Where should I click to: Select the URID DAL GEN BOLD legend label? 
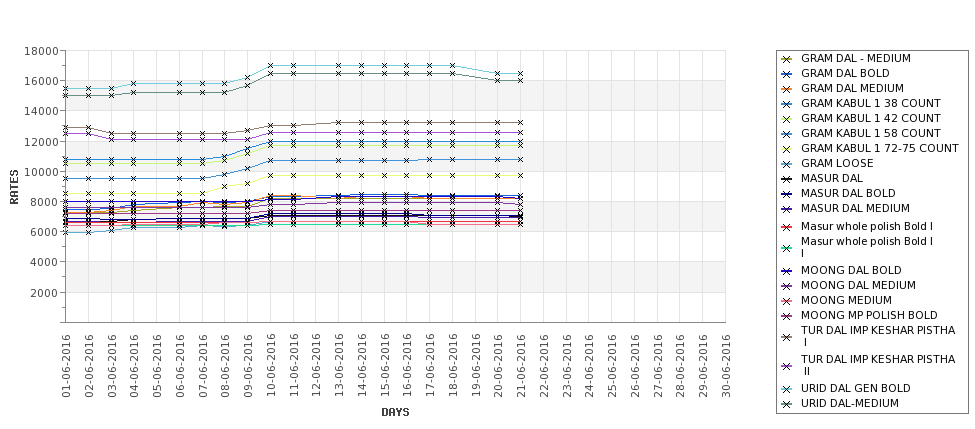coord(856,389)
